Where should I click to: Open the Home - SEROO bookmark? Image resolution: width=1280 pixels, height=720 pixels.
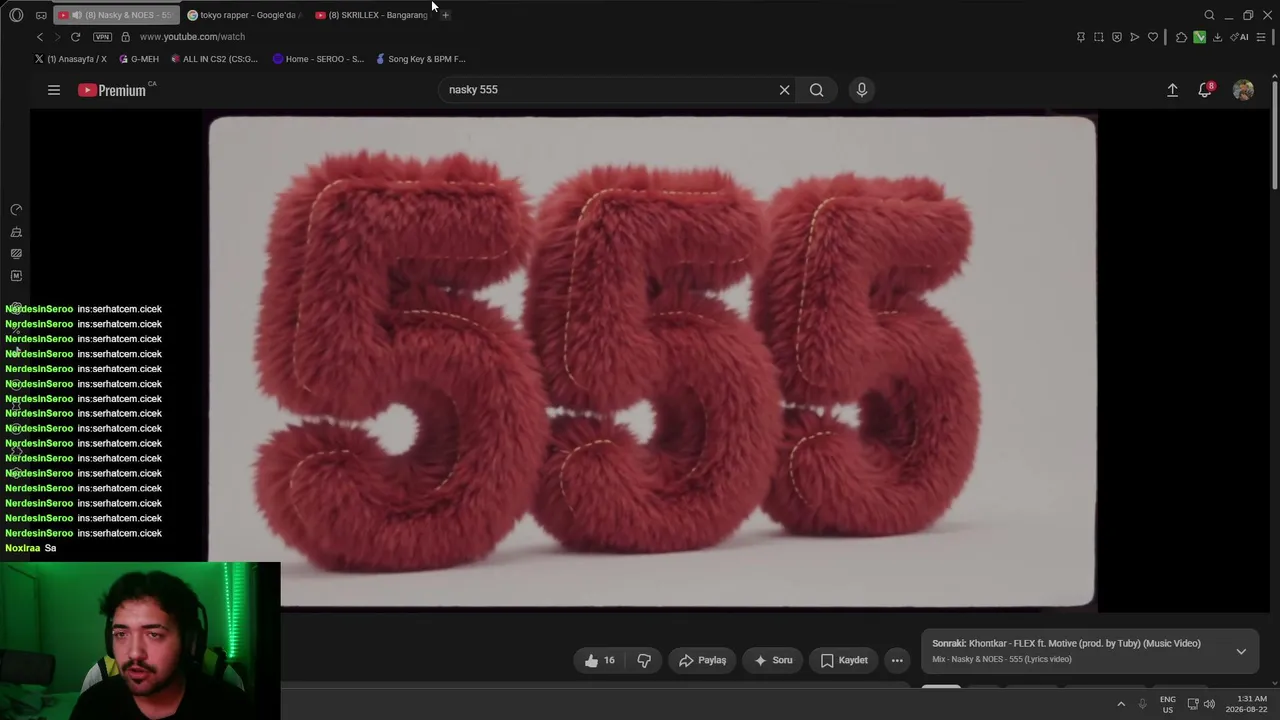point(318,59)
